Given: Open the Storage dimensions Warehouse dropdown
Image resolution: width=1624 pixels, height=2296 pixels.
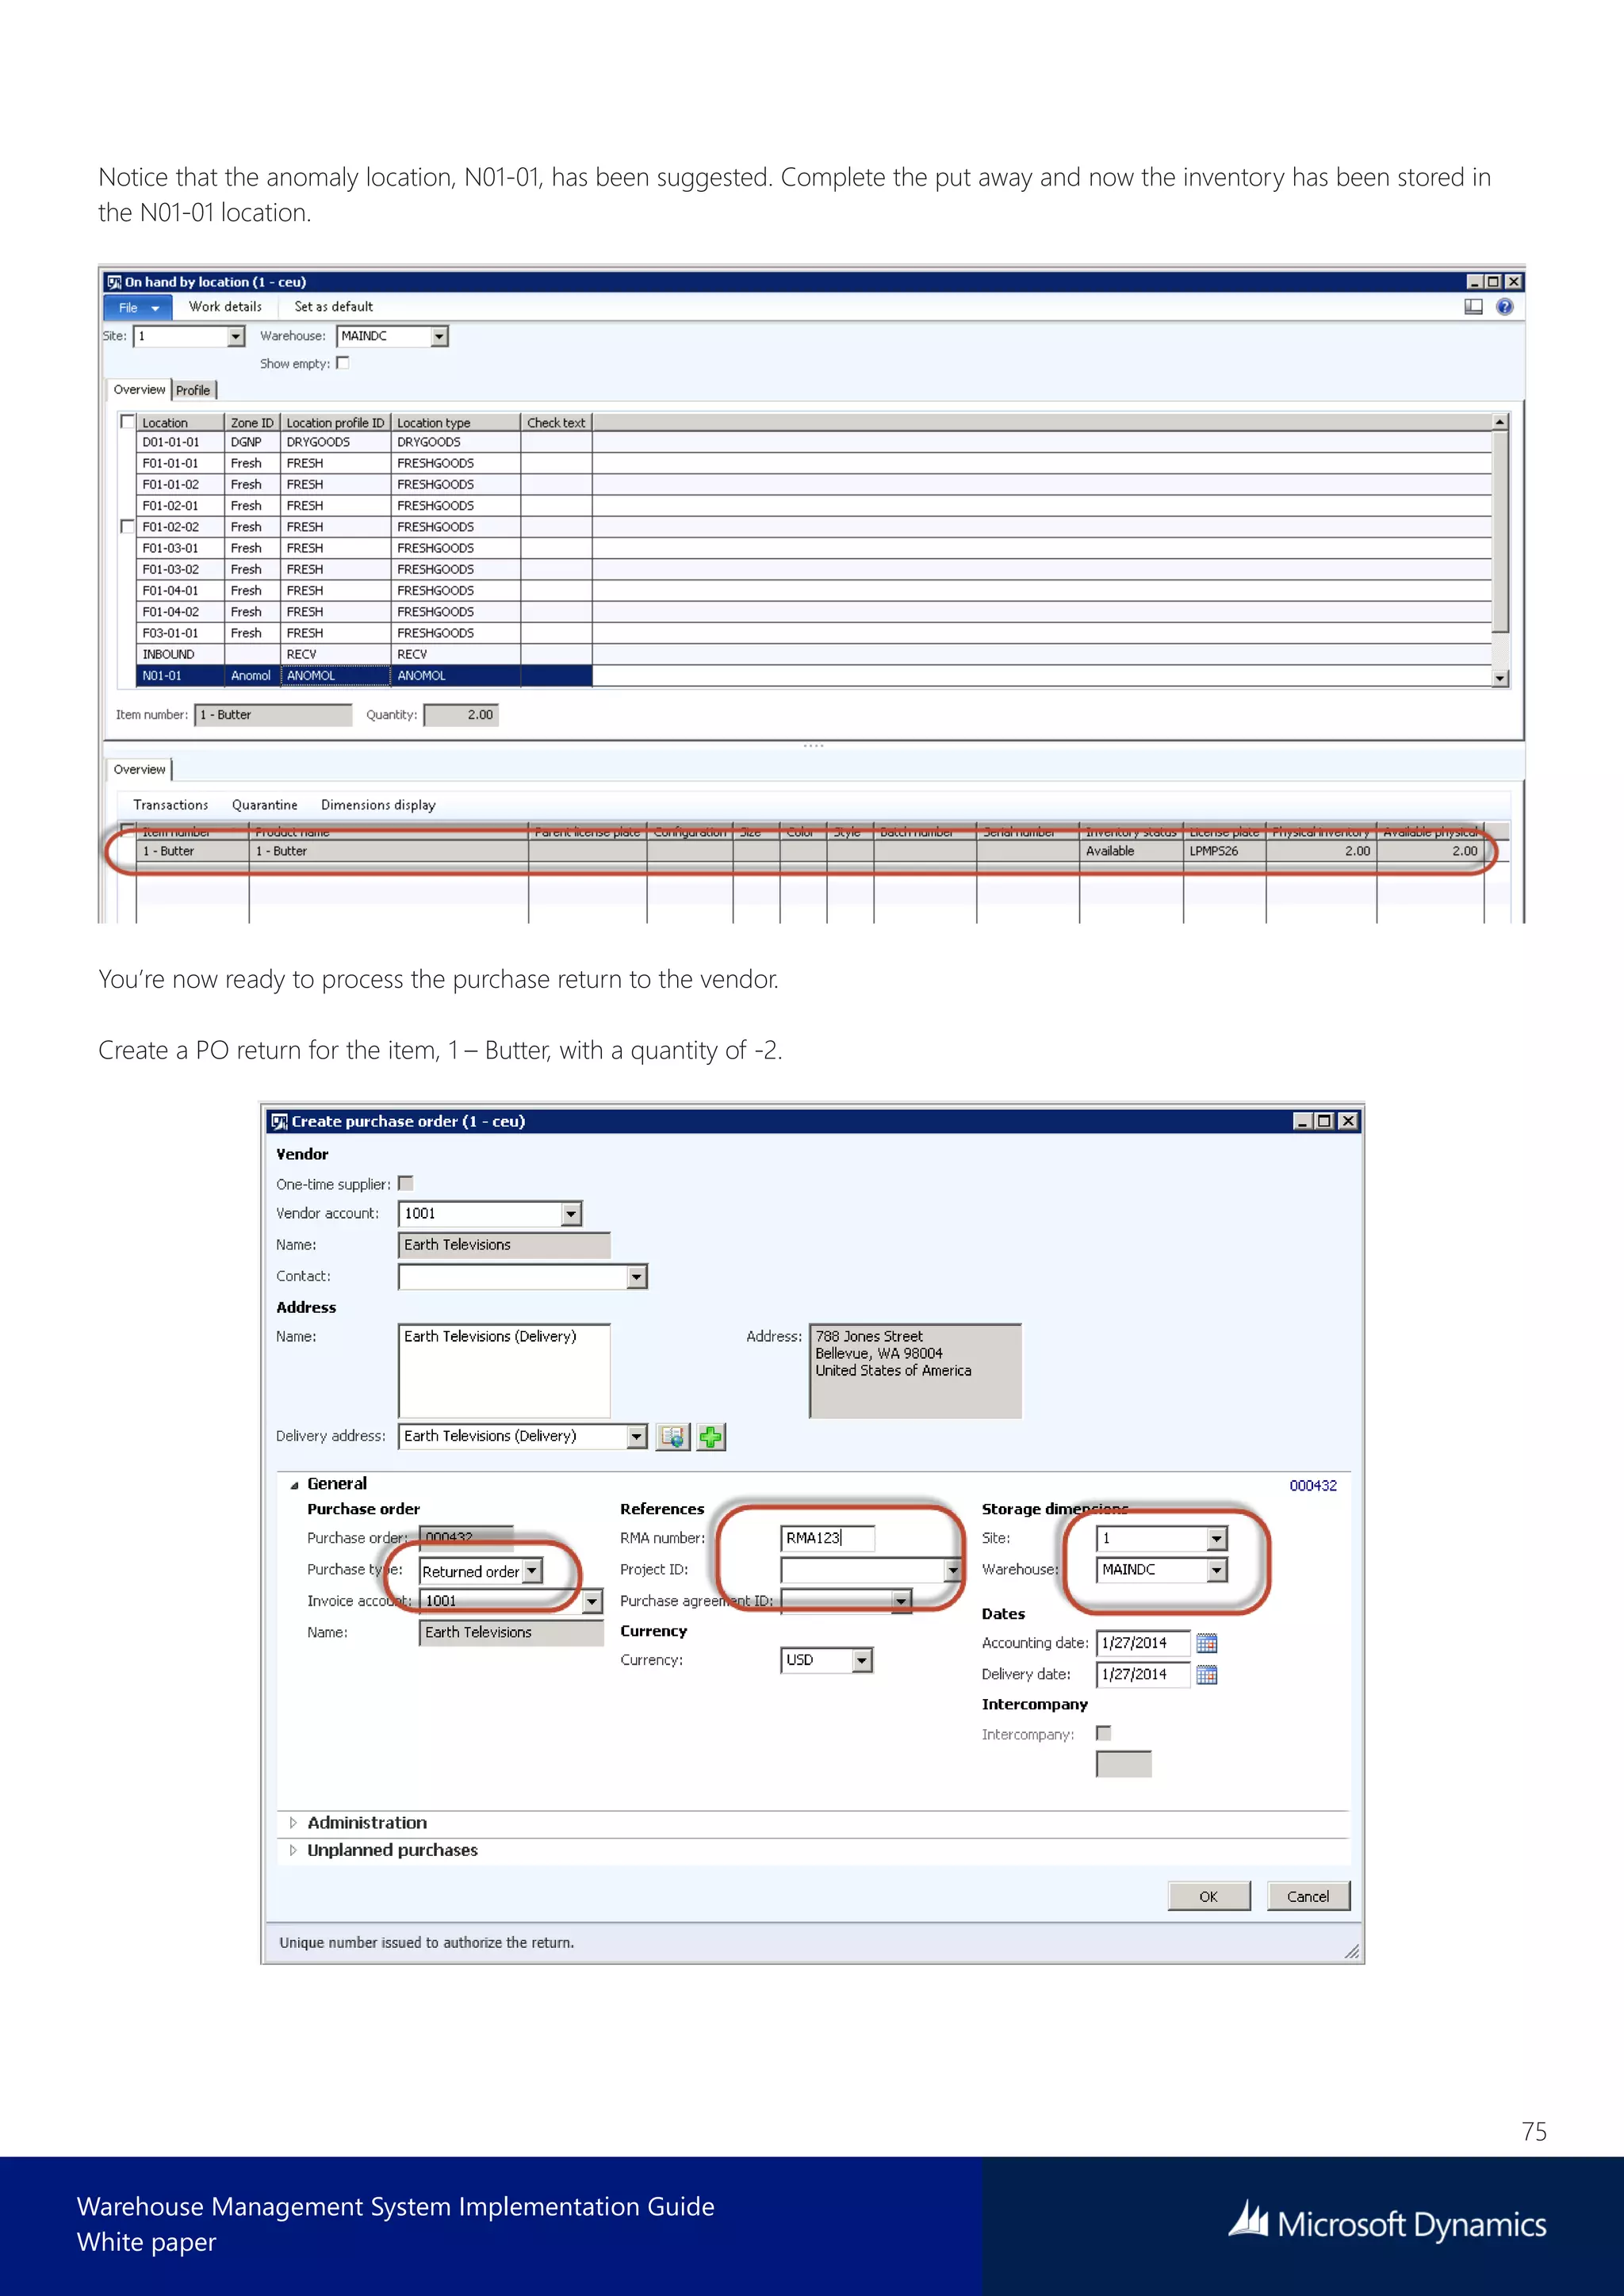Looking at the screenshot, I should point(1216,1571).
